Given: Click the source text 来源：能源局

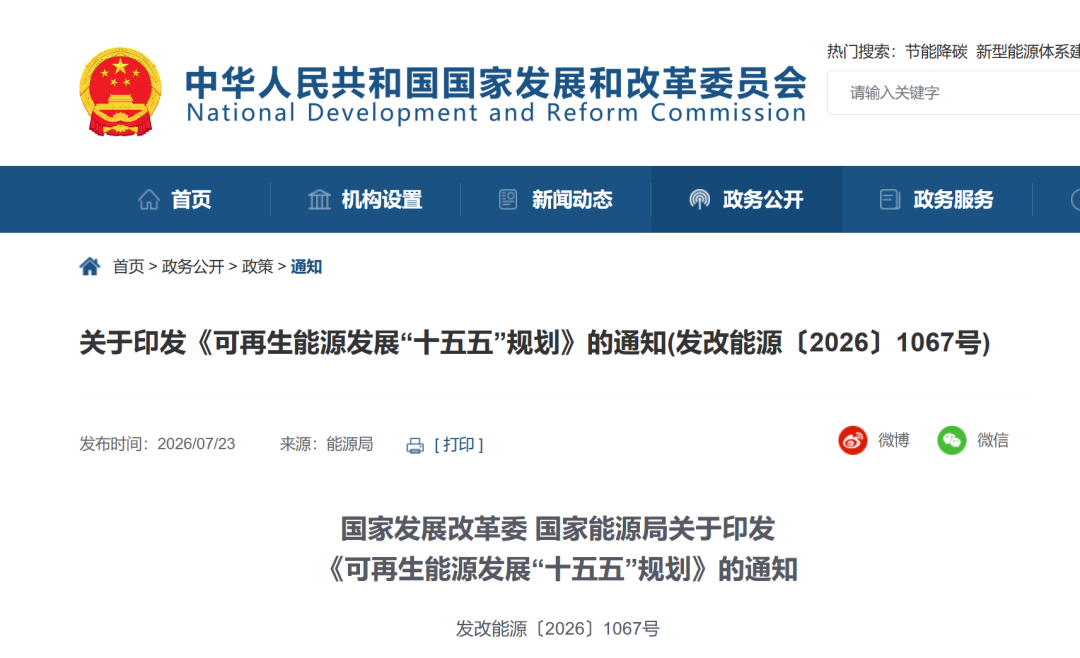Looking at the screenshot, I should [x=326, y=444].
